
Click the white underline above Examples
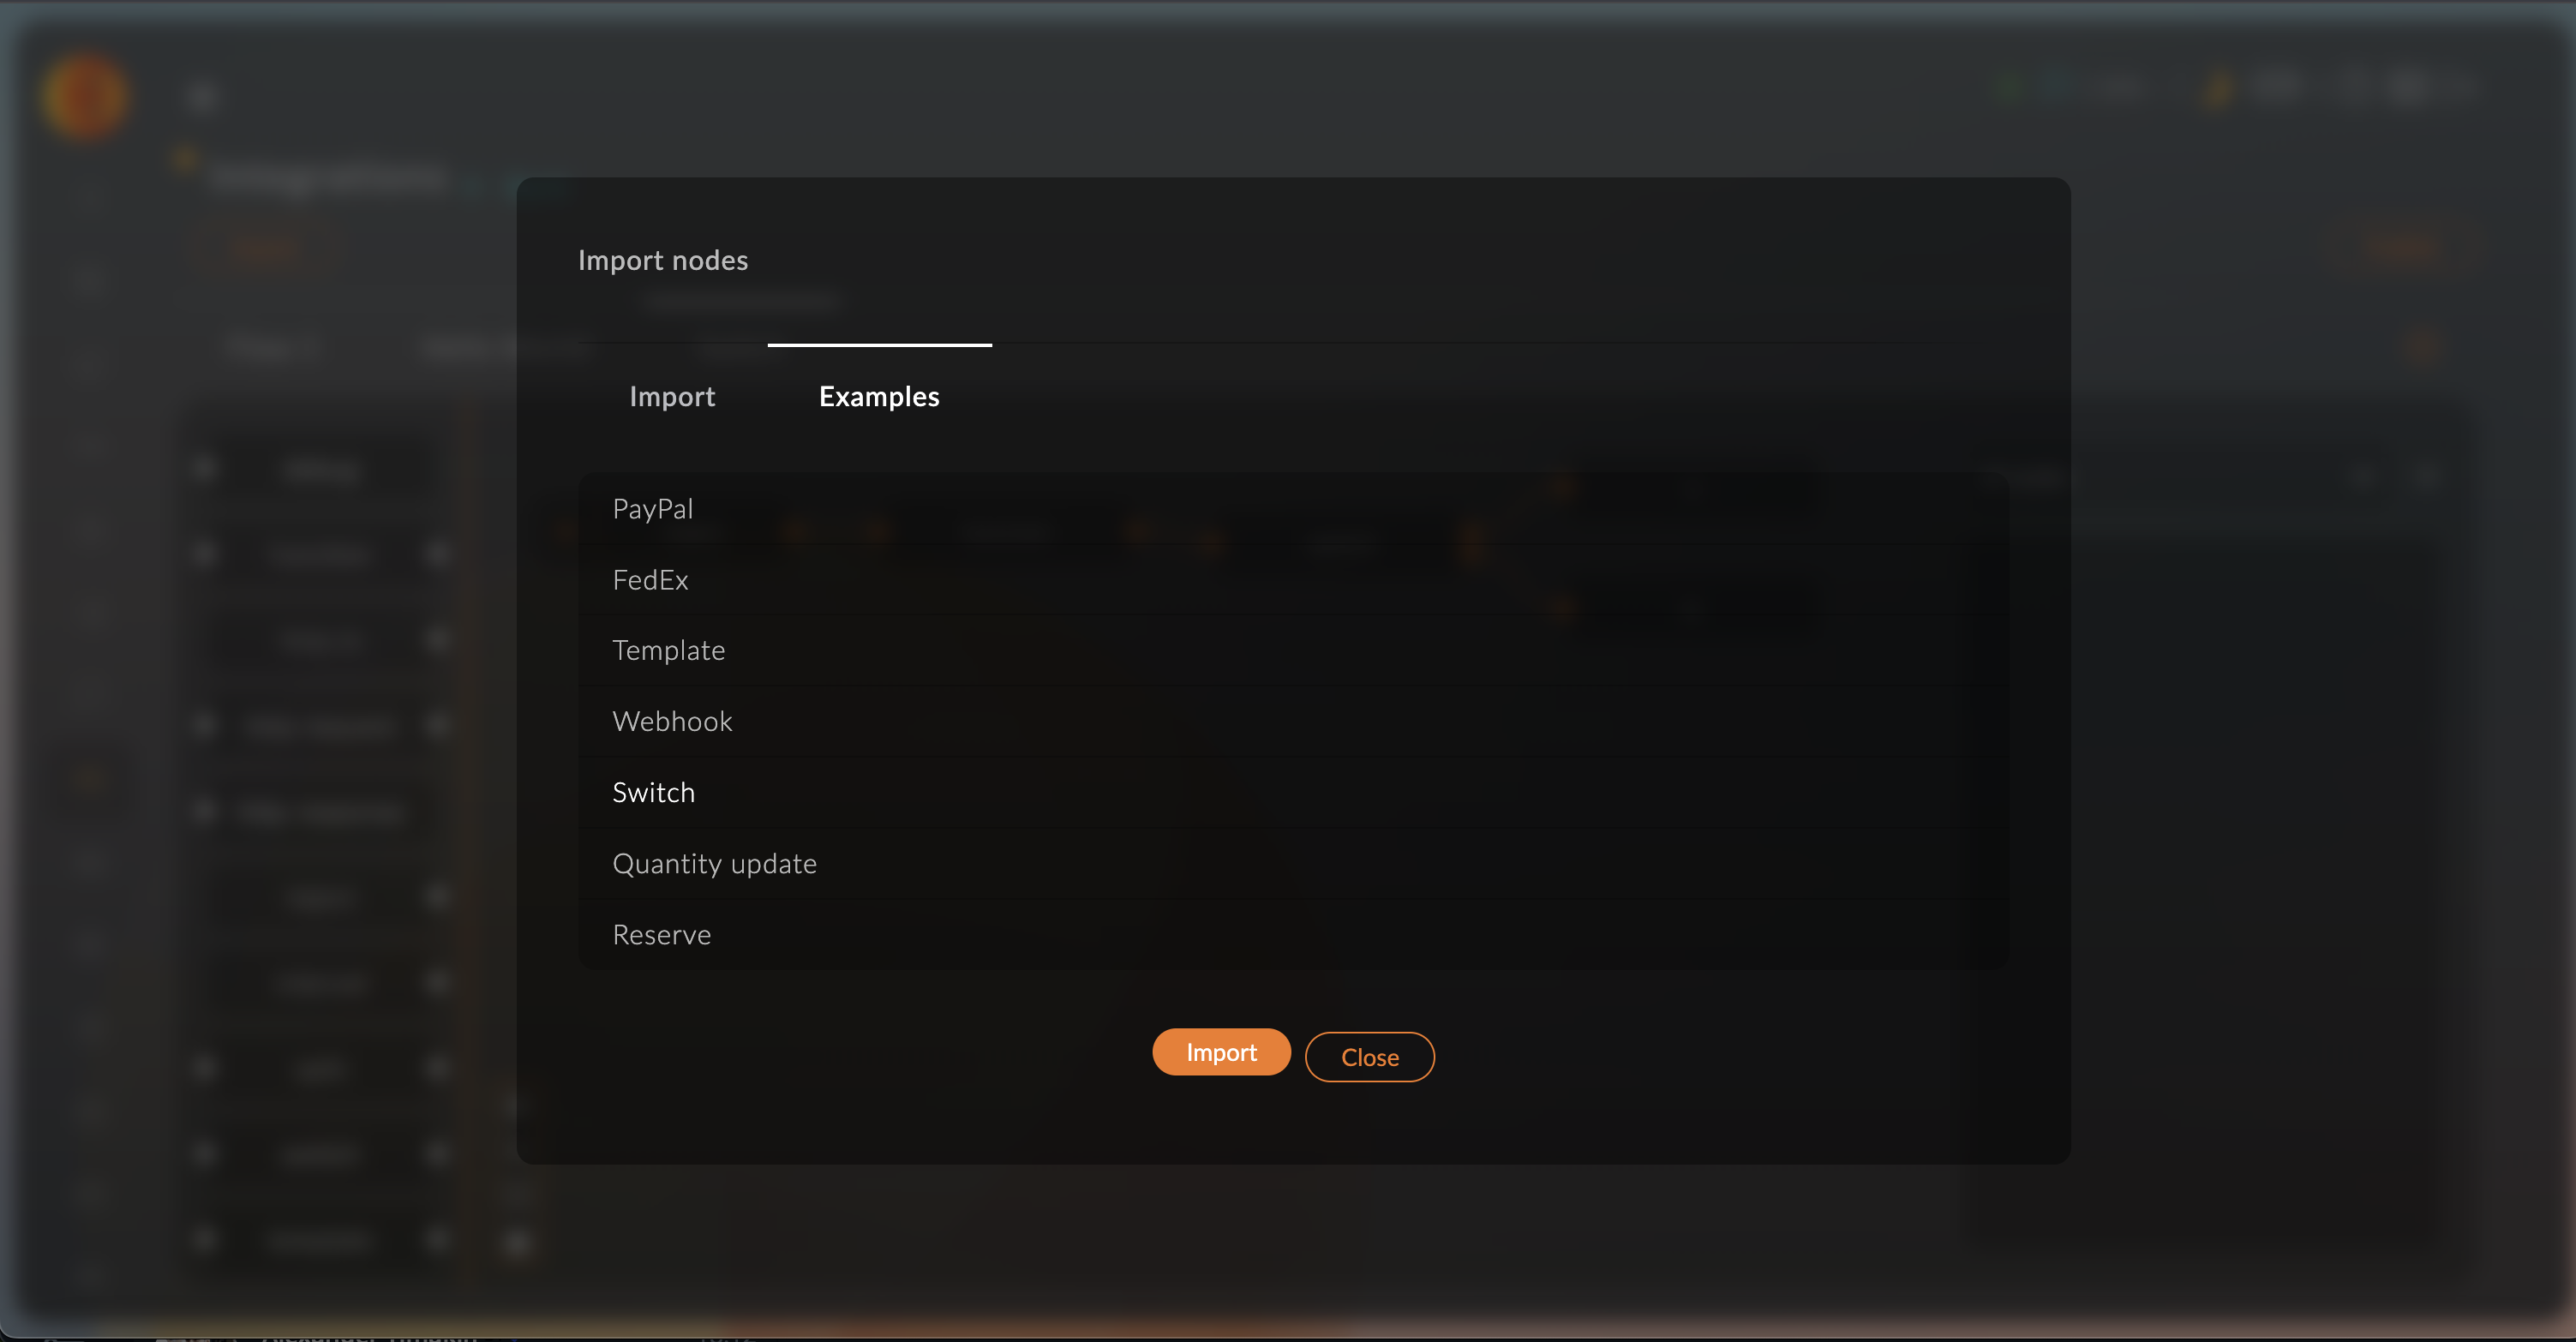tap(879, 345)
